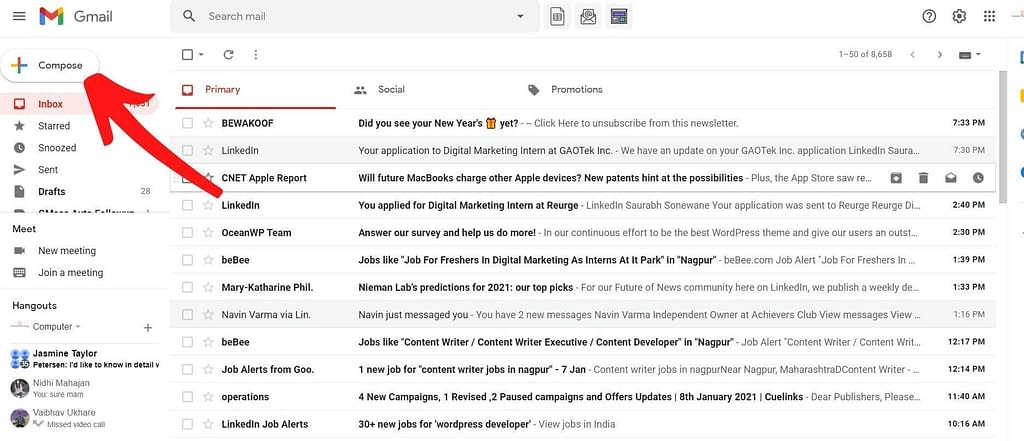Switch to the Primary tab

click(256, 90)
